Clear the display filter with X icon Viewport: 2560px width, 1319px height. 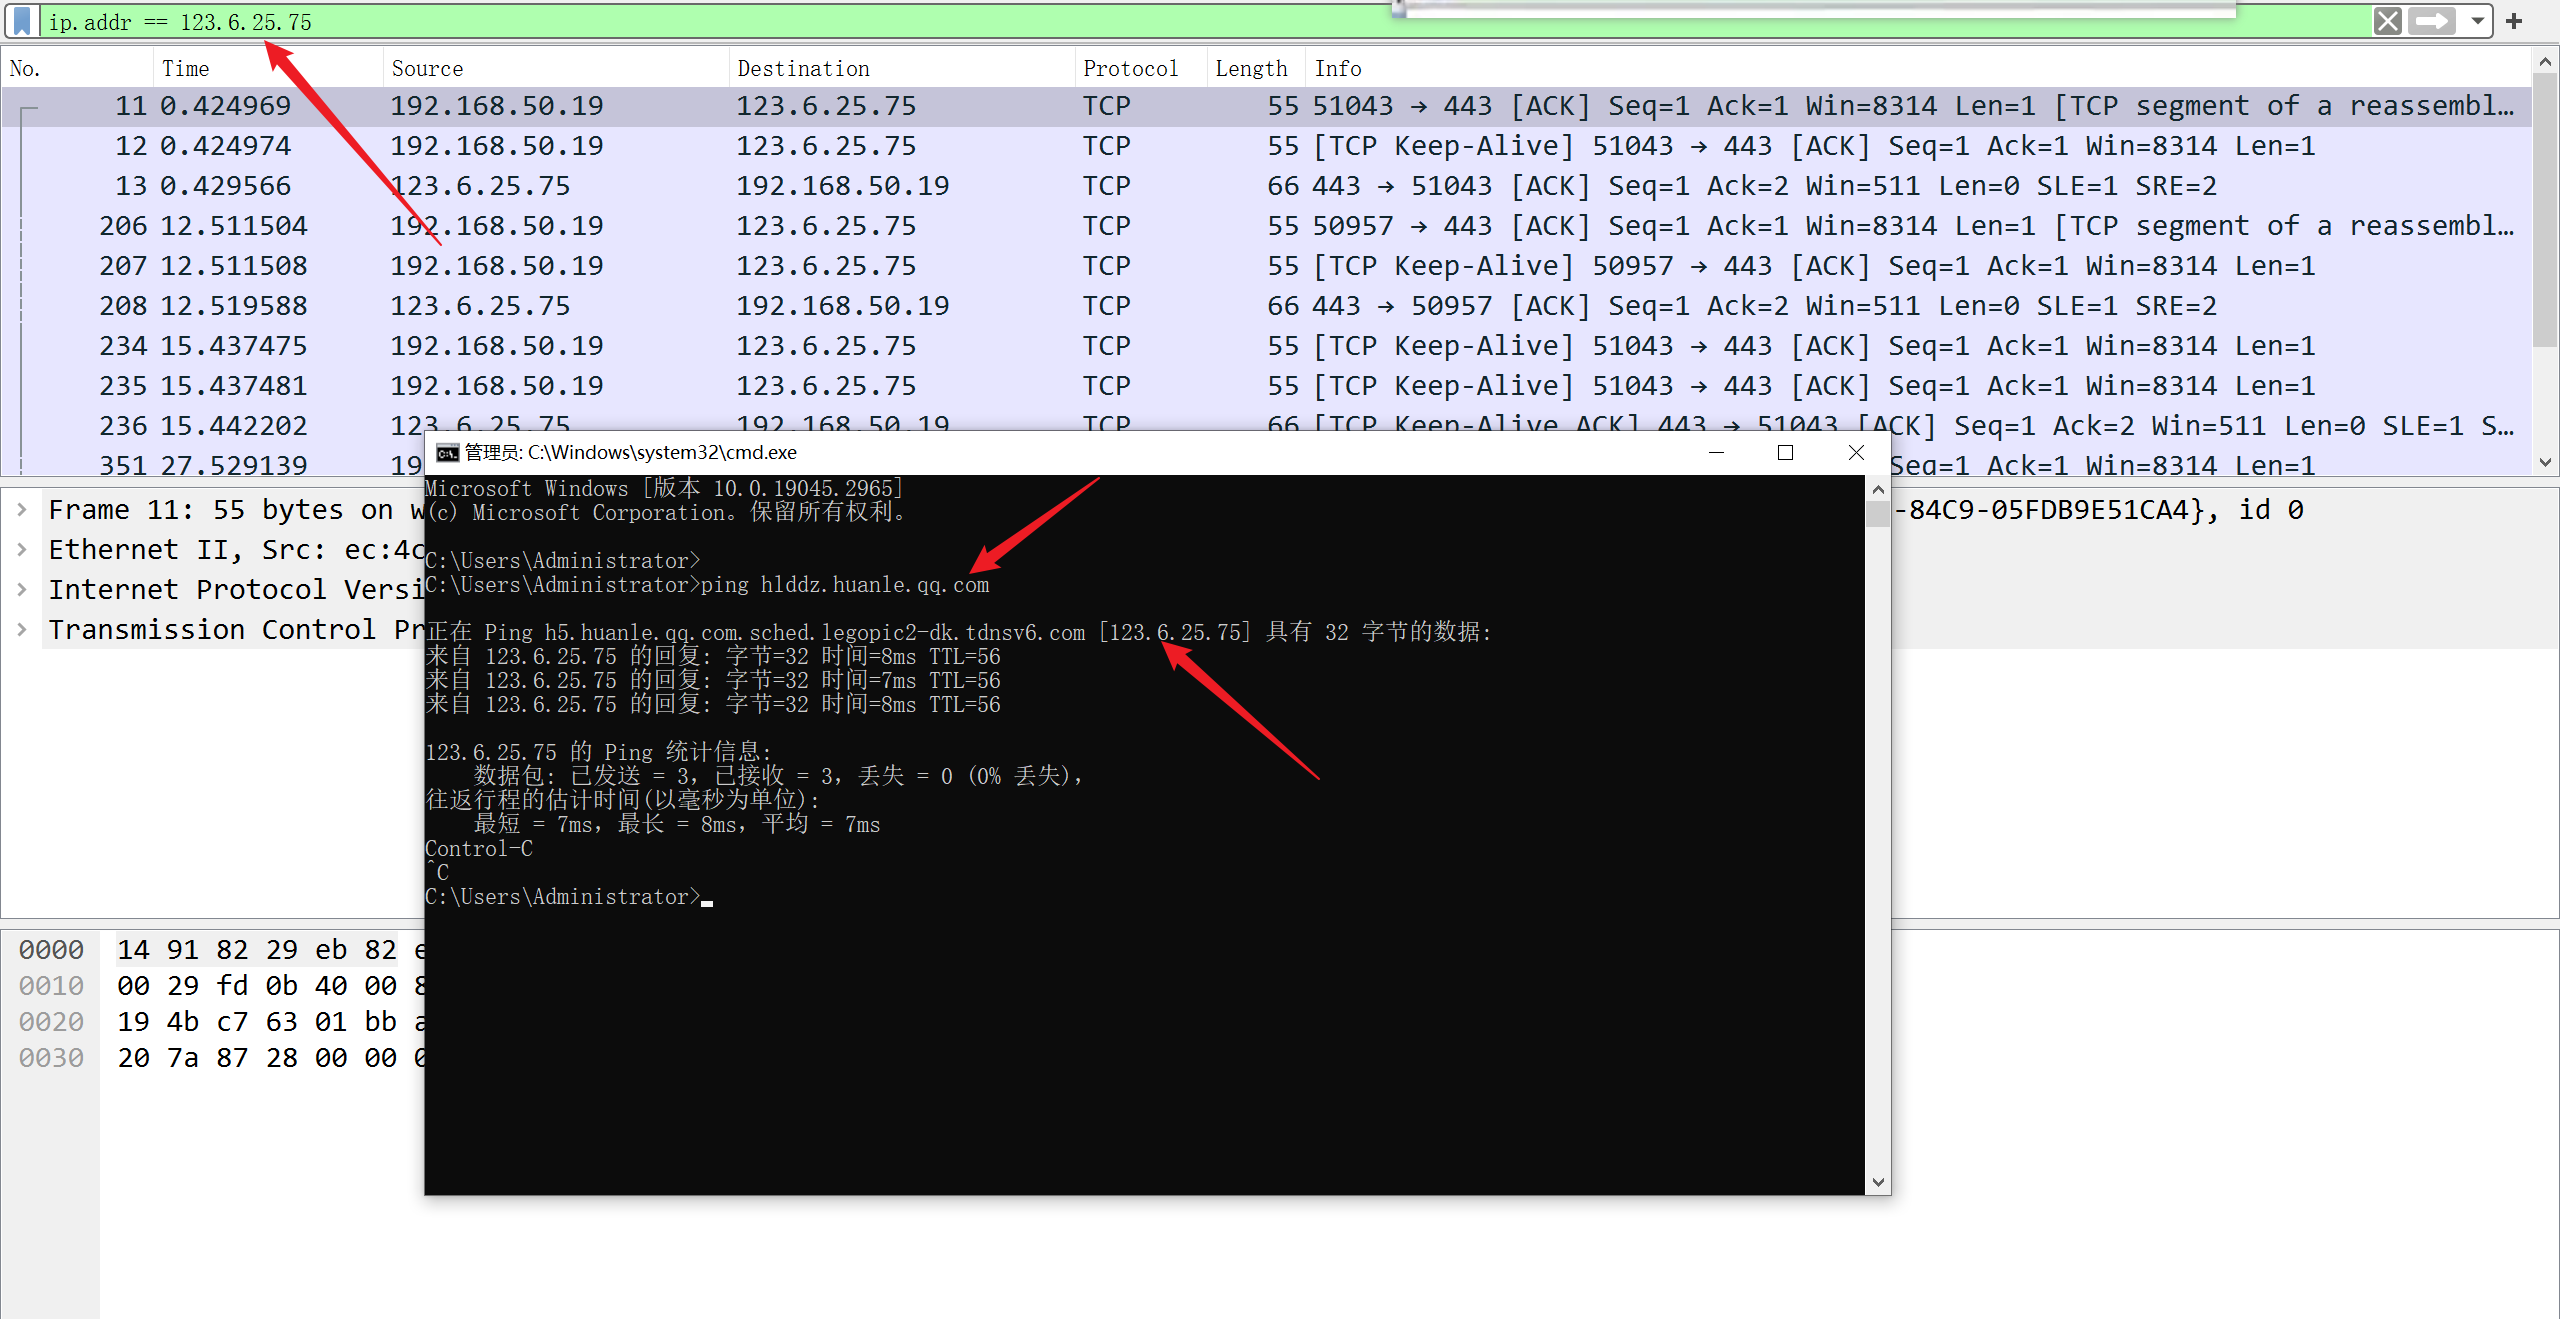pyautogui.click(x=2388, y=21)
